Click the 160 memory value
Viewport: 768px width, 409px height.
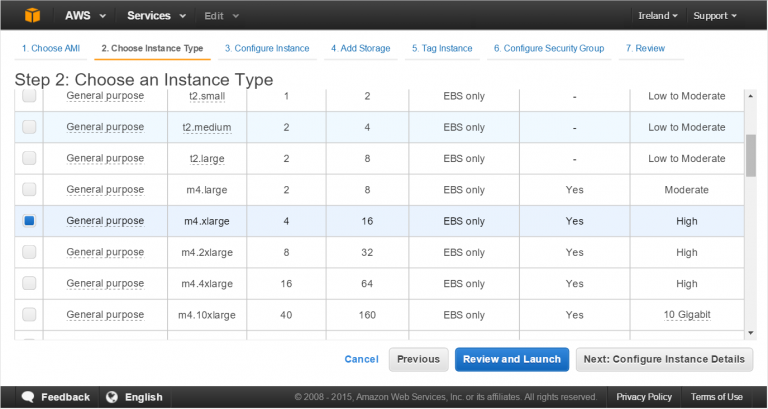(367, 315)
